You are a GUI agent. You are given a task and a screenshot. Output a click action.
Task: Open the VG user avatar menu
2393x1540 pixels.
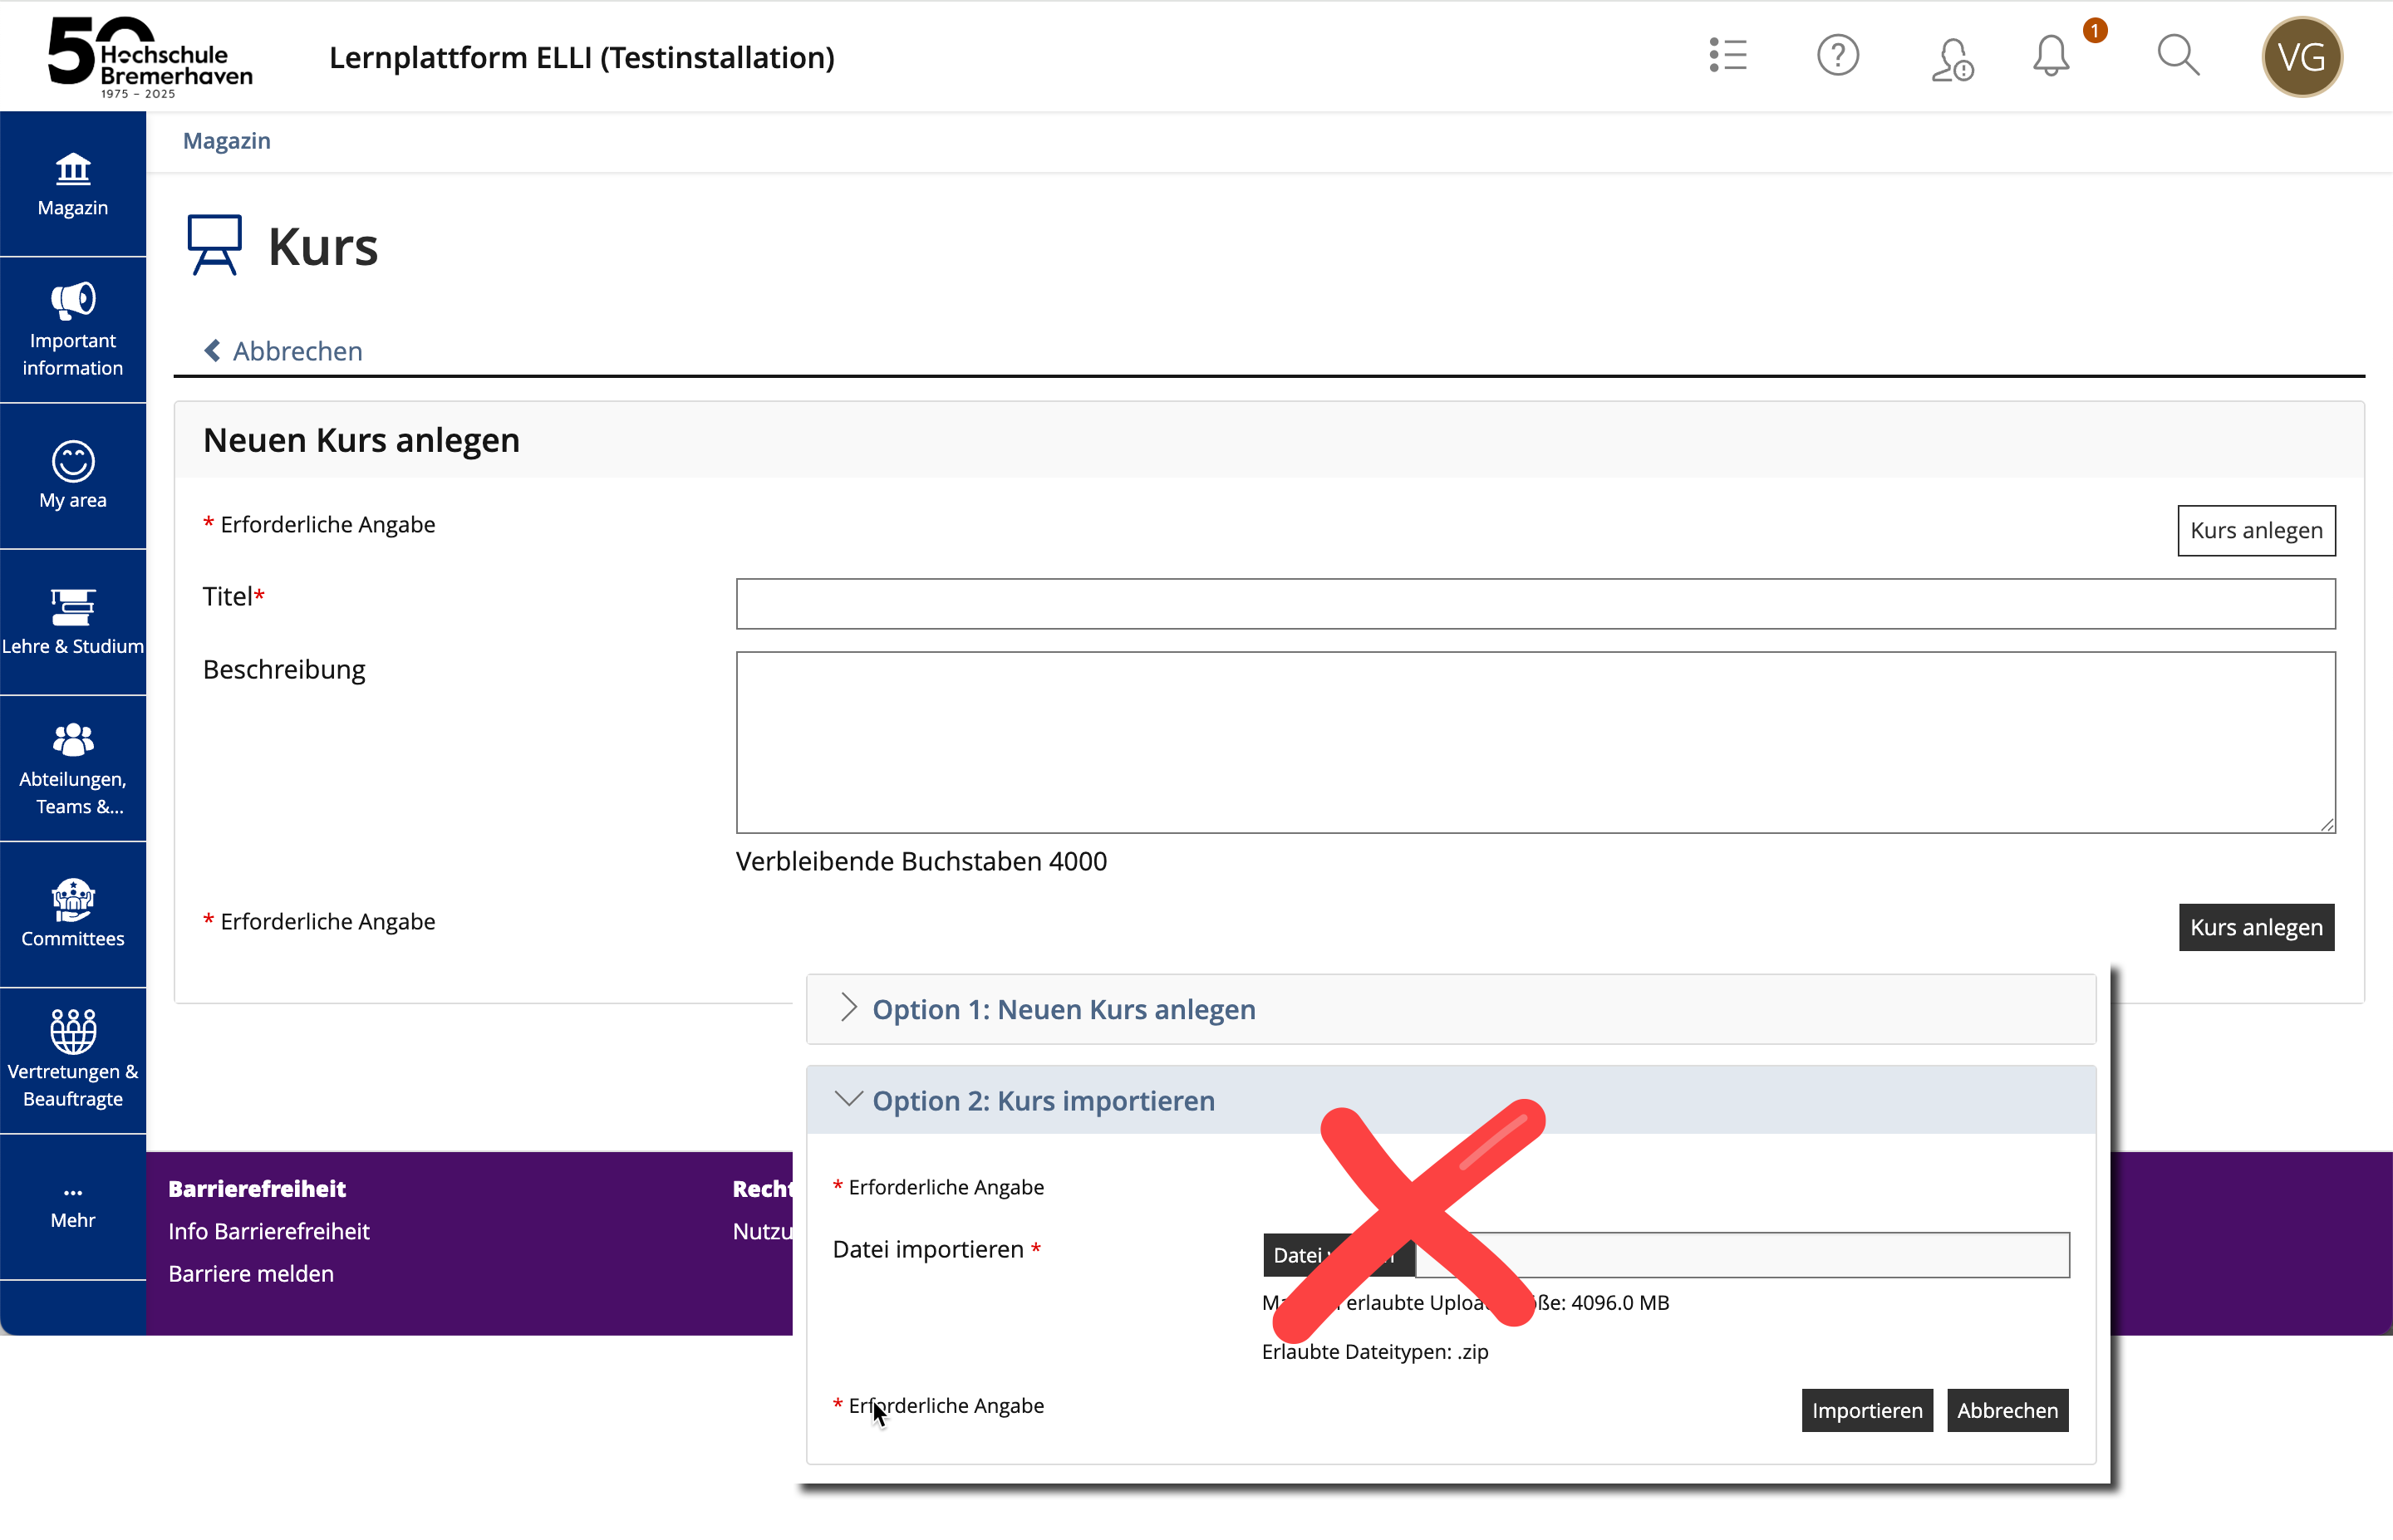(2301, 57)
